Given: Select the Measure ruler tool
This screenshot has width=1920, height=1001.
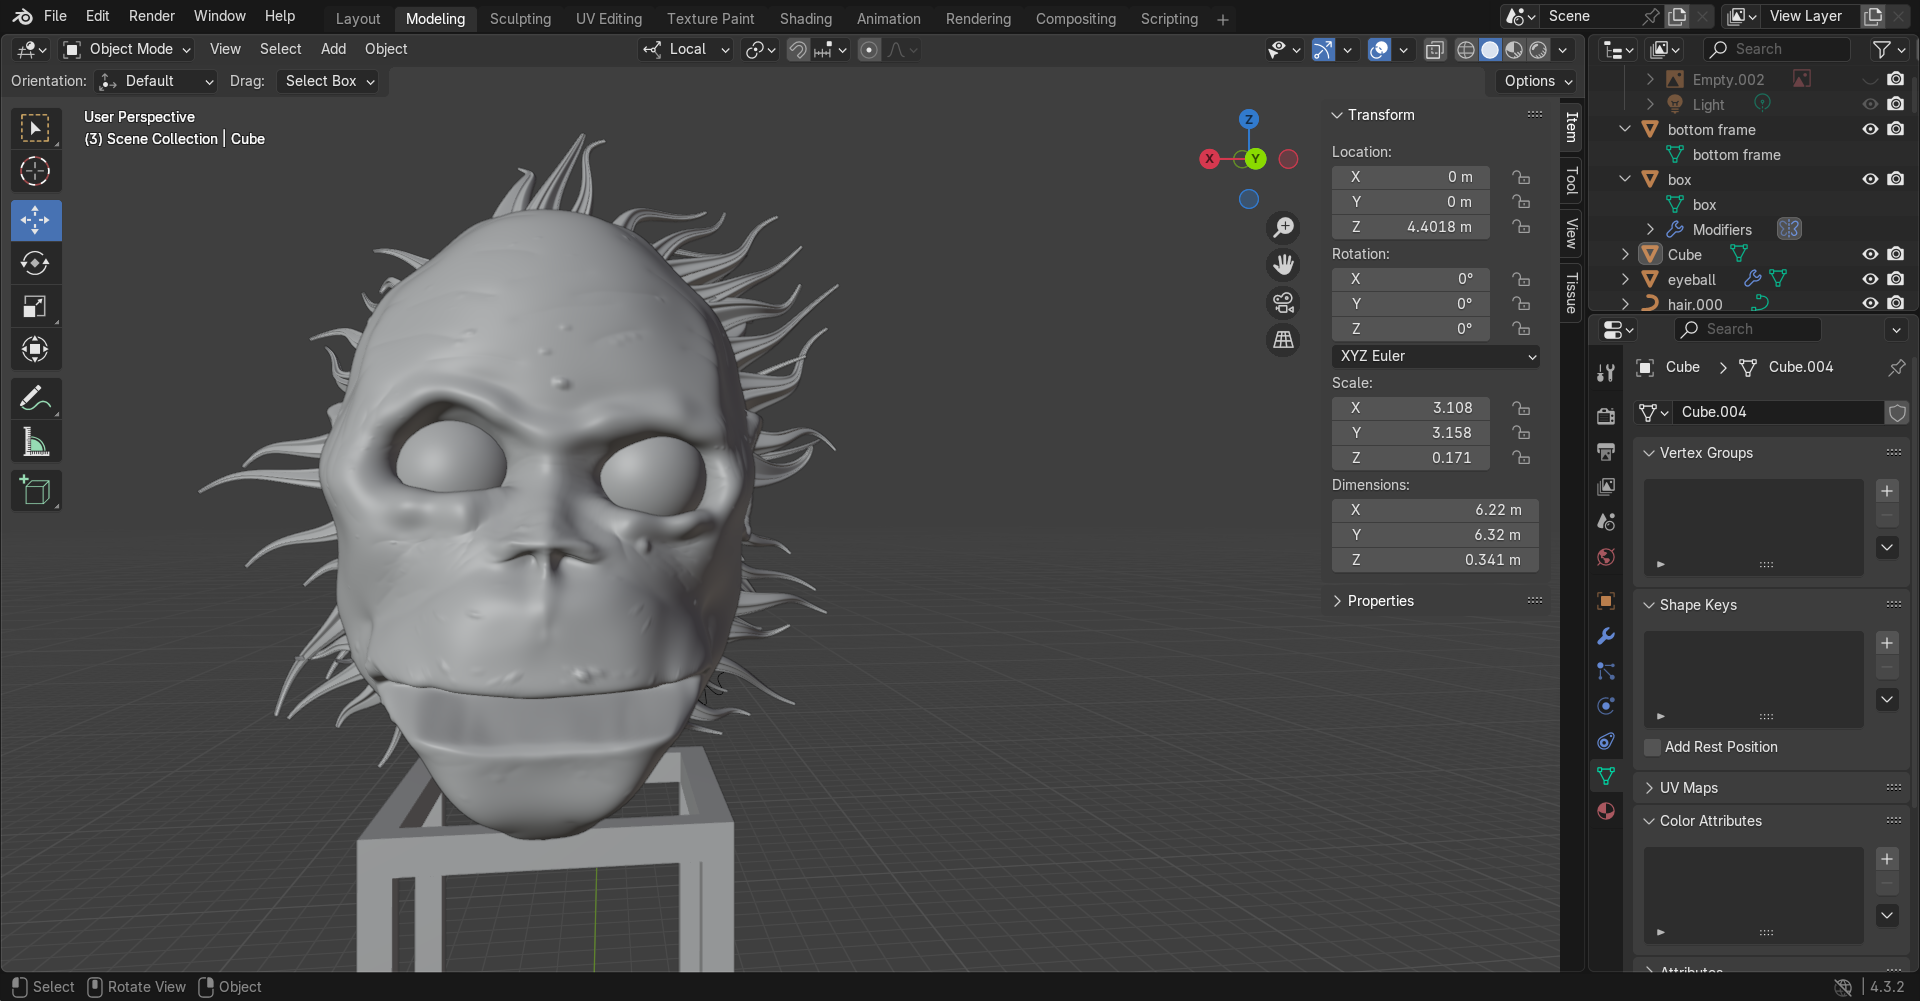Looking at the screenshot, I should [x=36, y=442].
